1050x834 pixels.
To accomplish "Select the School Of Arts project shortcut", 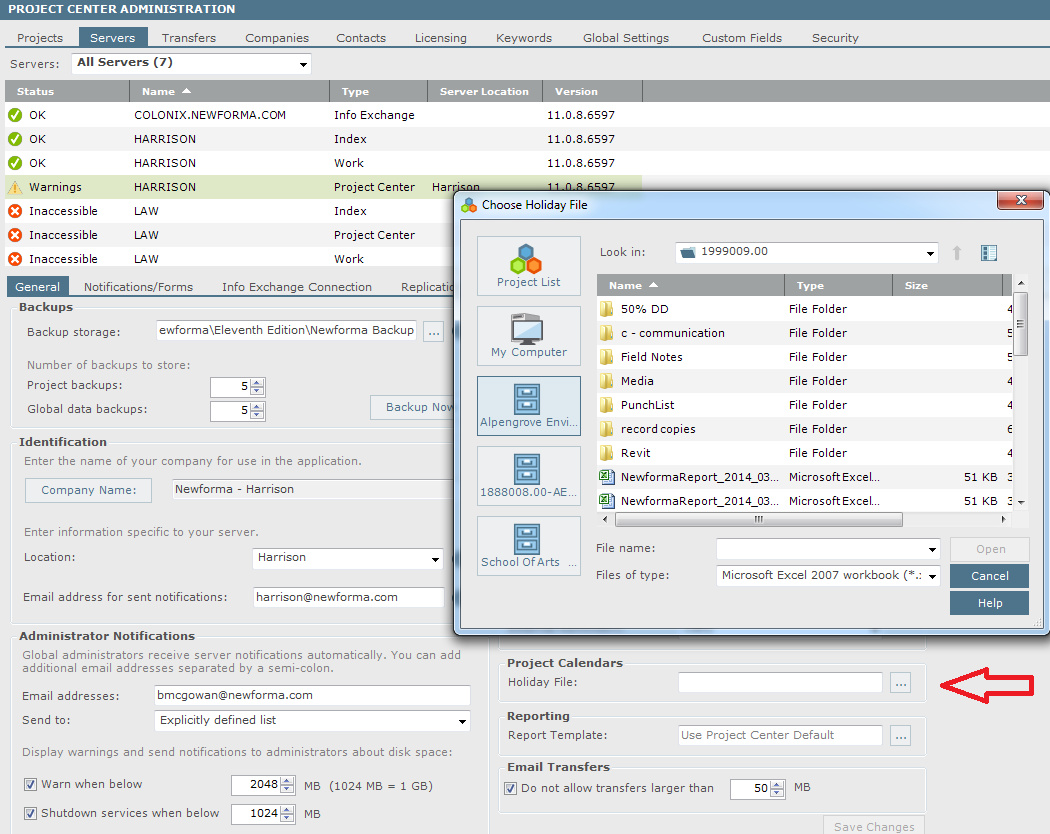I will pos(528,545).
